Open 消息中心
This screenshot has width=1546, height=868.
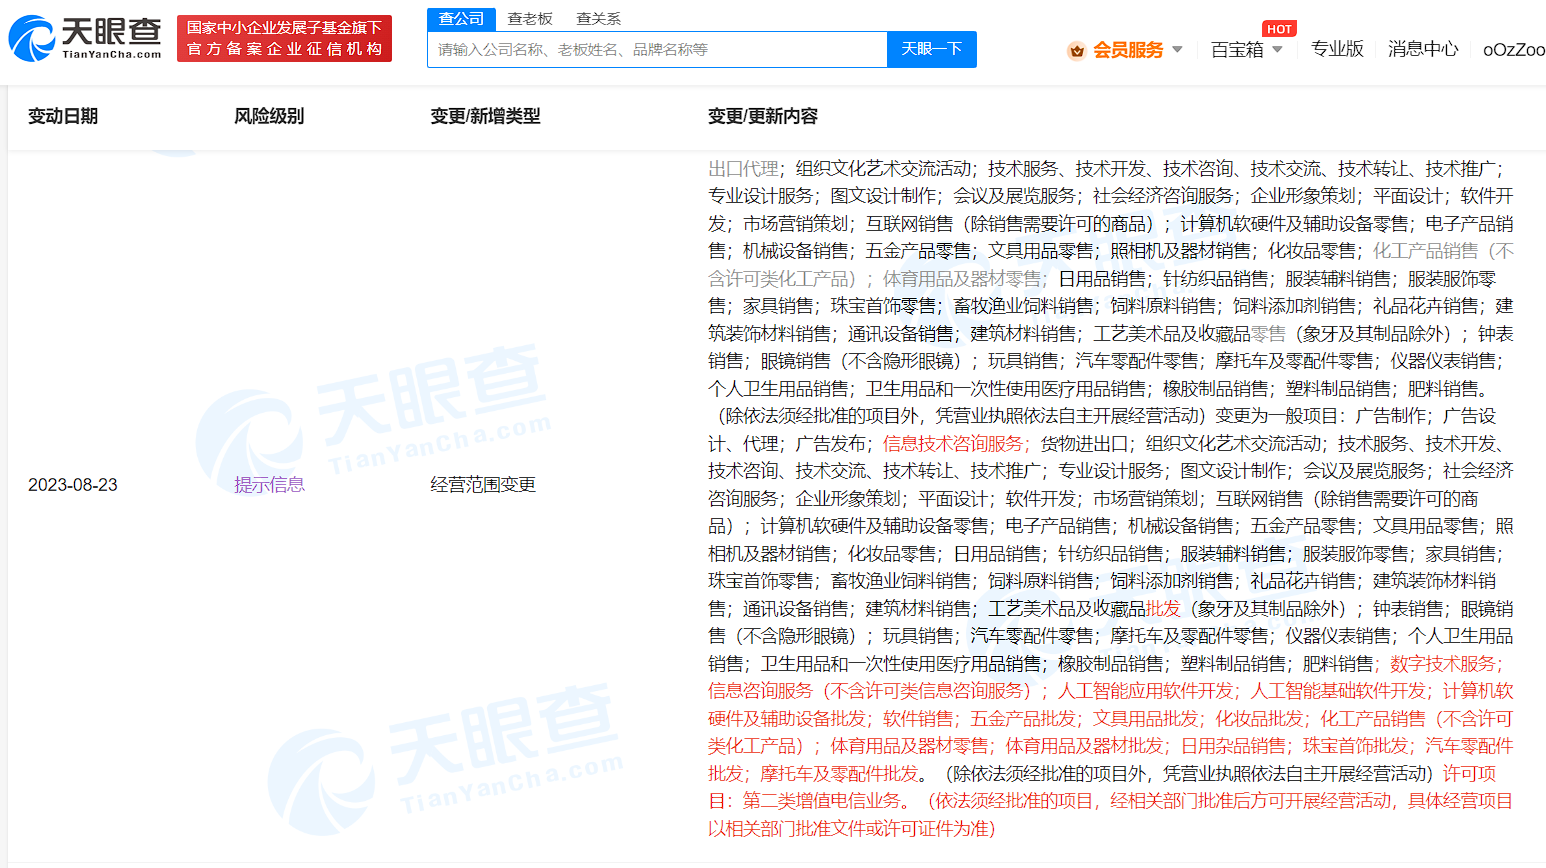[1423, 49]
